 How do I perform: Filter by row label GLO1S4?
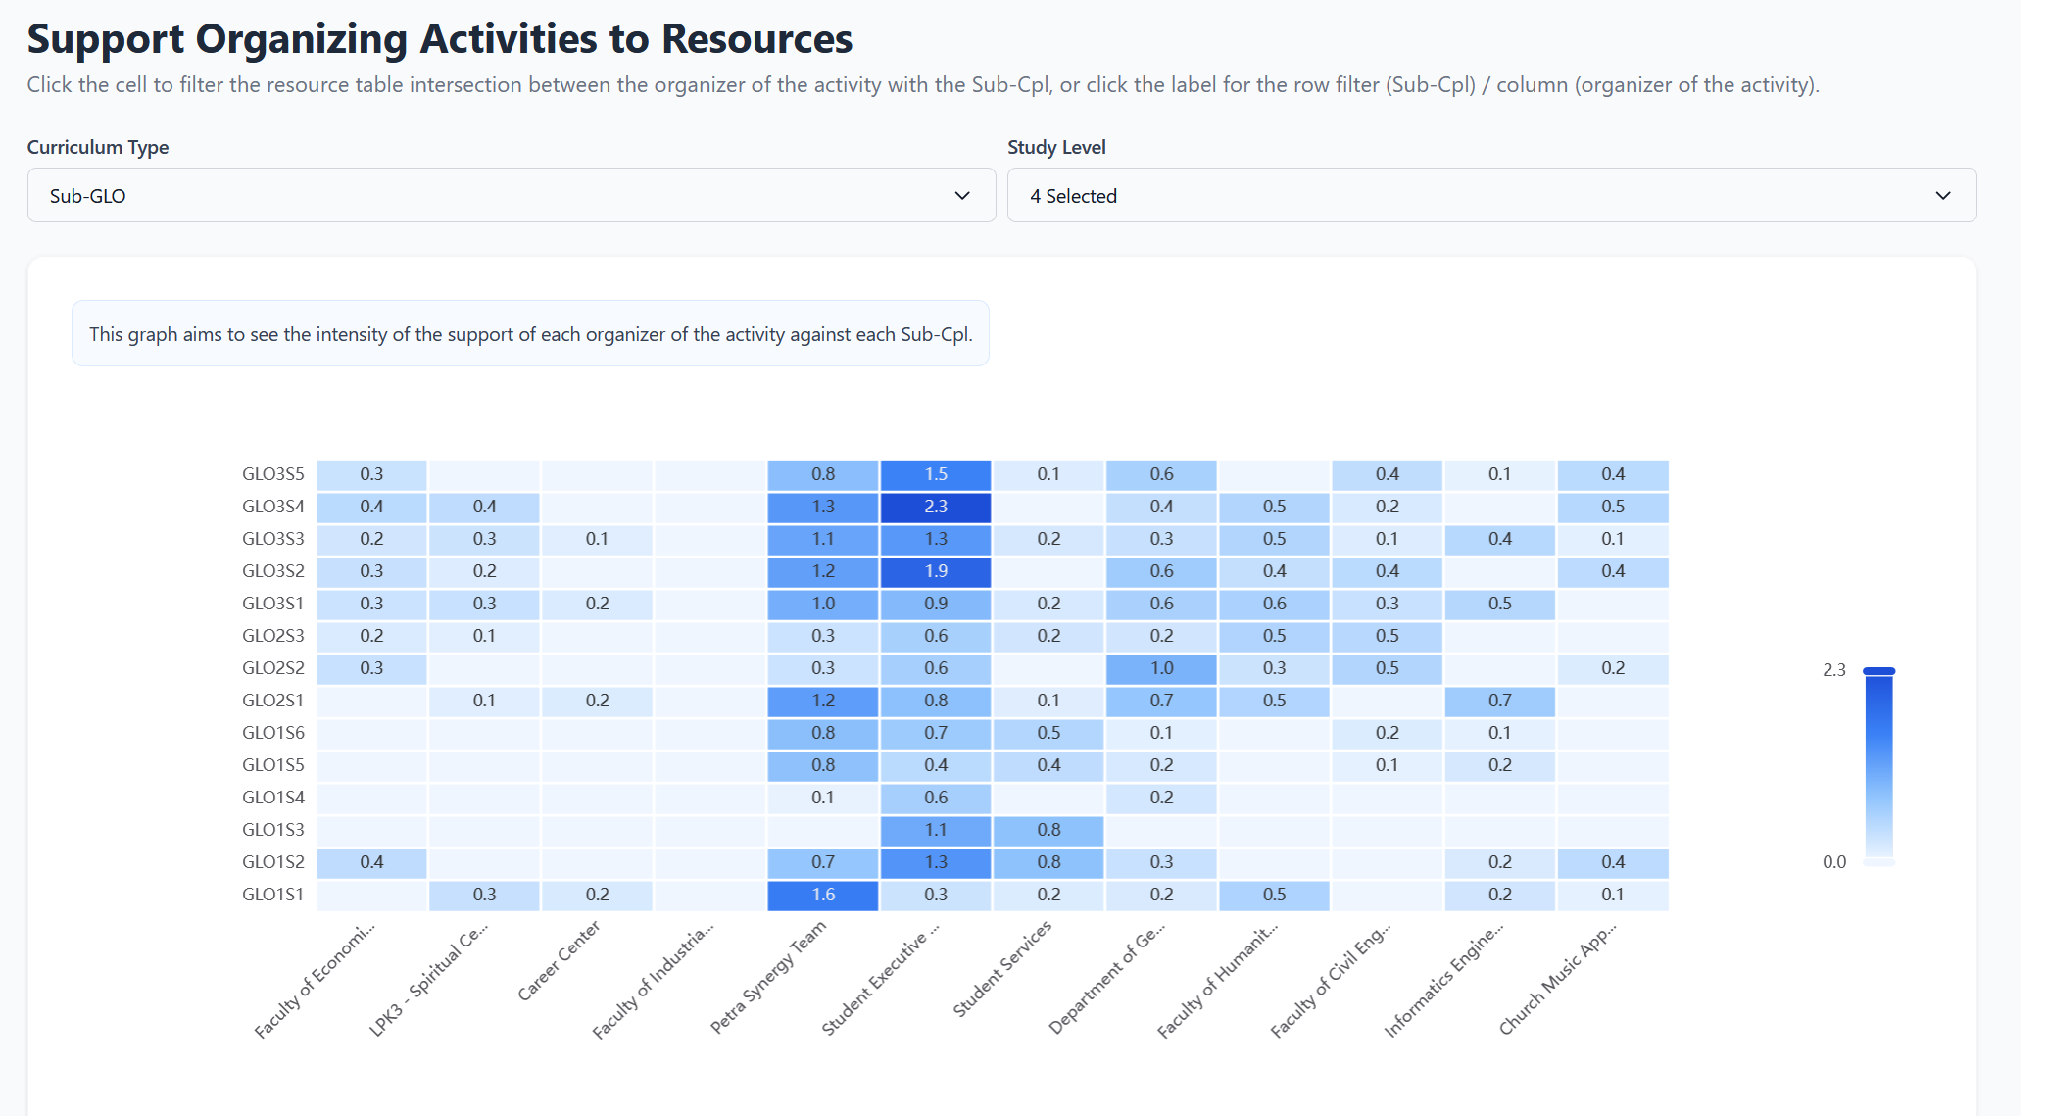click(x=273, y=797)
